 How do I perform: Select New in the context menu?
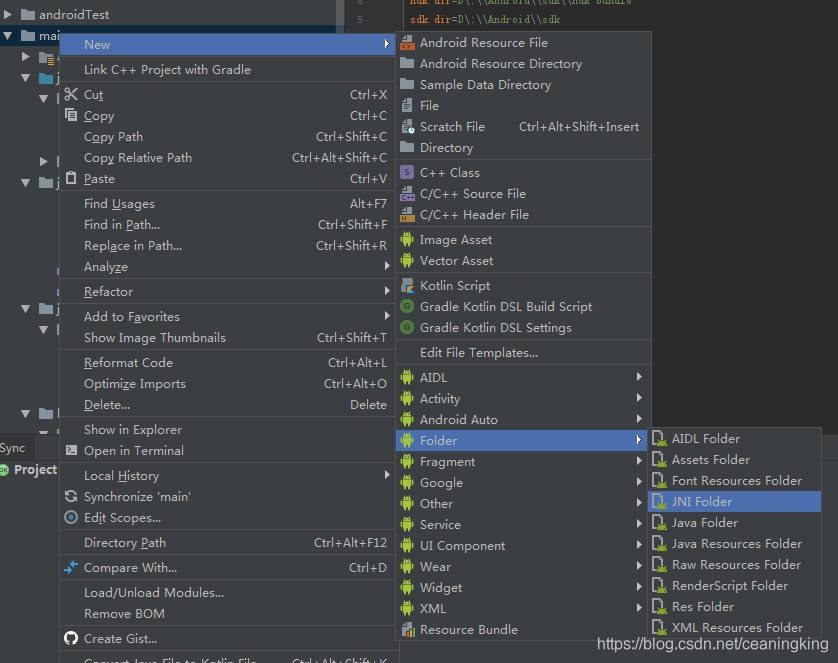pyautogui.click(x=227, y=44)
